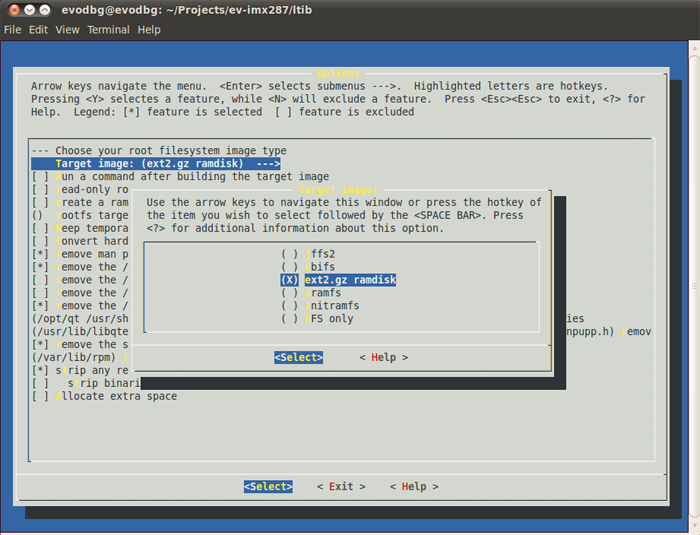Select the jffs2 target image option
The image size is (700, 535).
(x=320, y=254)
